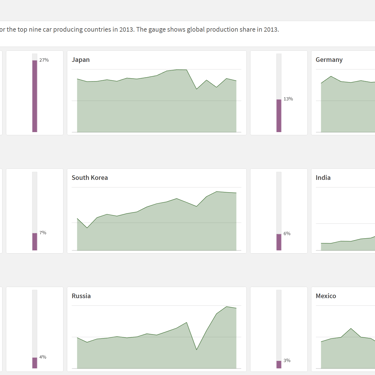The width and height of the screenshot is (375, 375).
Task: Select the India chart title
Action: (323, 178)
